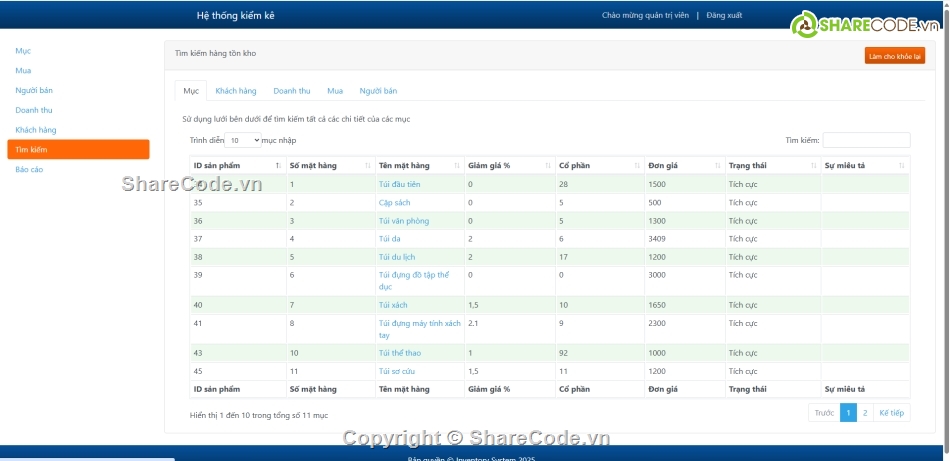Image resolution: width=950 pixels, height=461 pixels.
Task: Go to page 2 of results
Action: 865,413
